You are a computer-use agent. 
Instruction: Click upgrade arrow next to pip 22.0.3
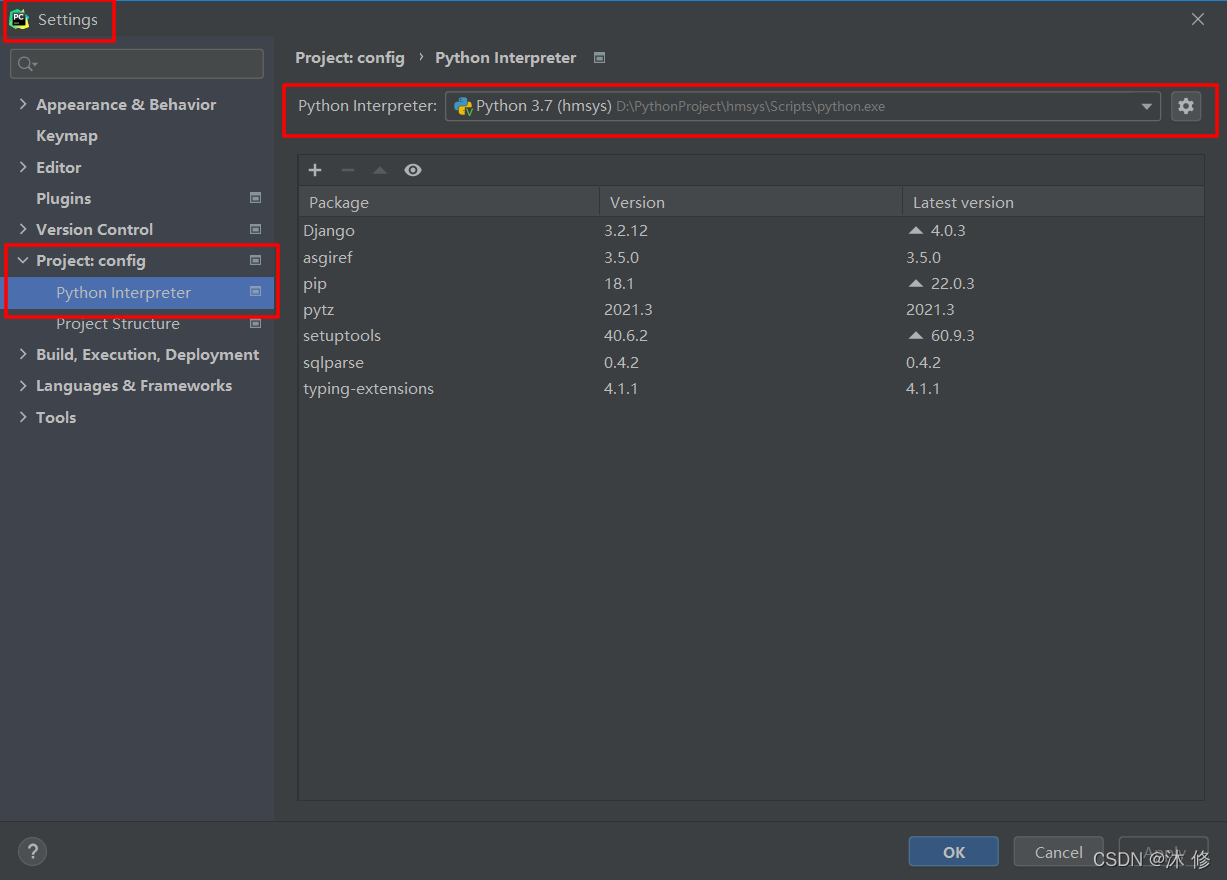[915, 283]
